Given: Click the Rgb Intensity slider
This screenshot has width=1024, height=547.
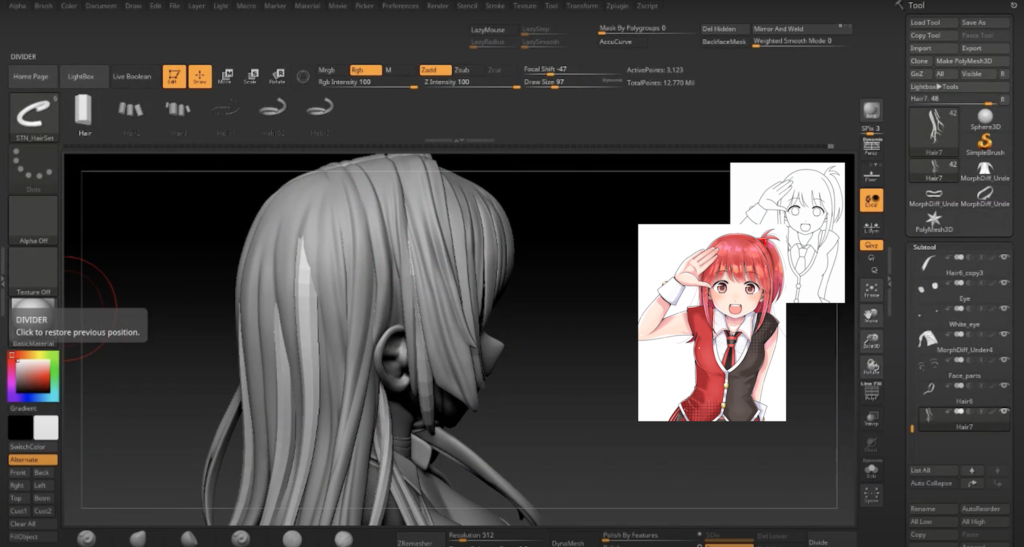Looking at the screenshot, I should point(367,82).
